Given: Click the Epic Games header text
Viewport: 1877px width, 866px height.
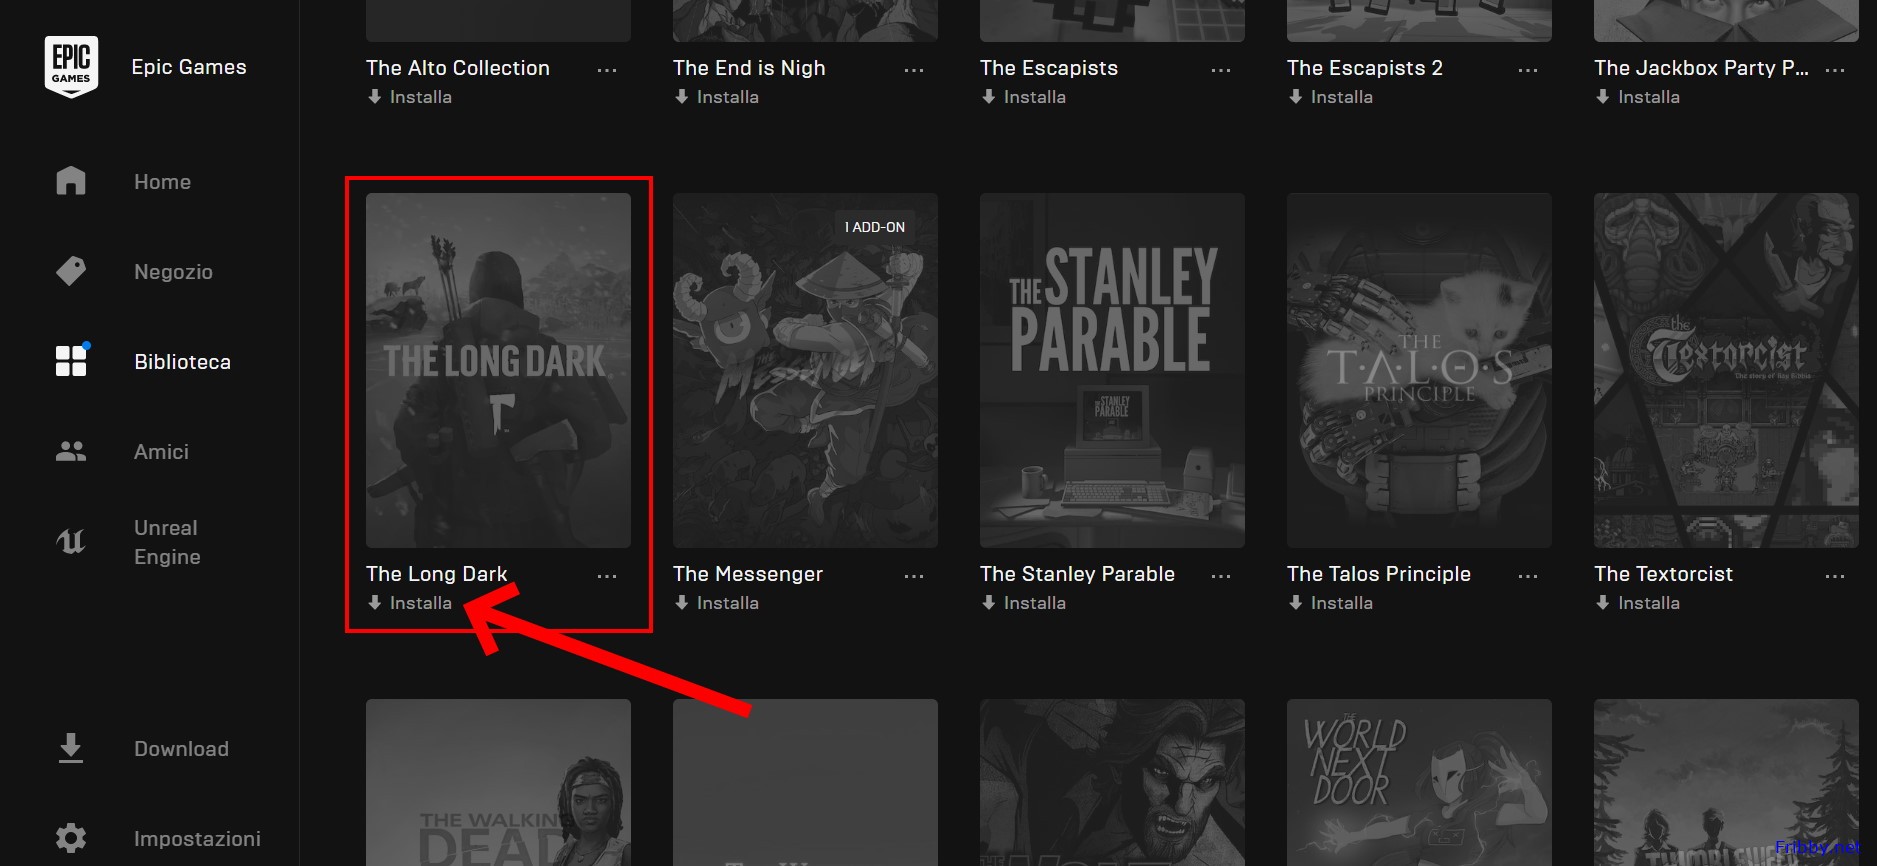Looking at the screenshot, I should click(x=189, y=67).
